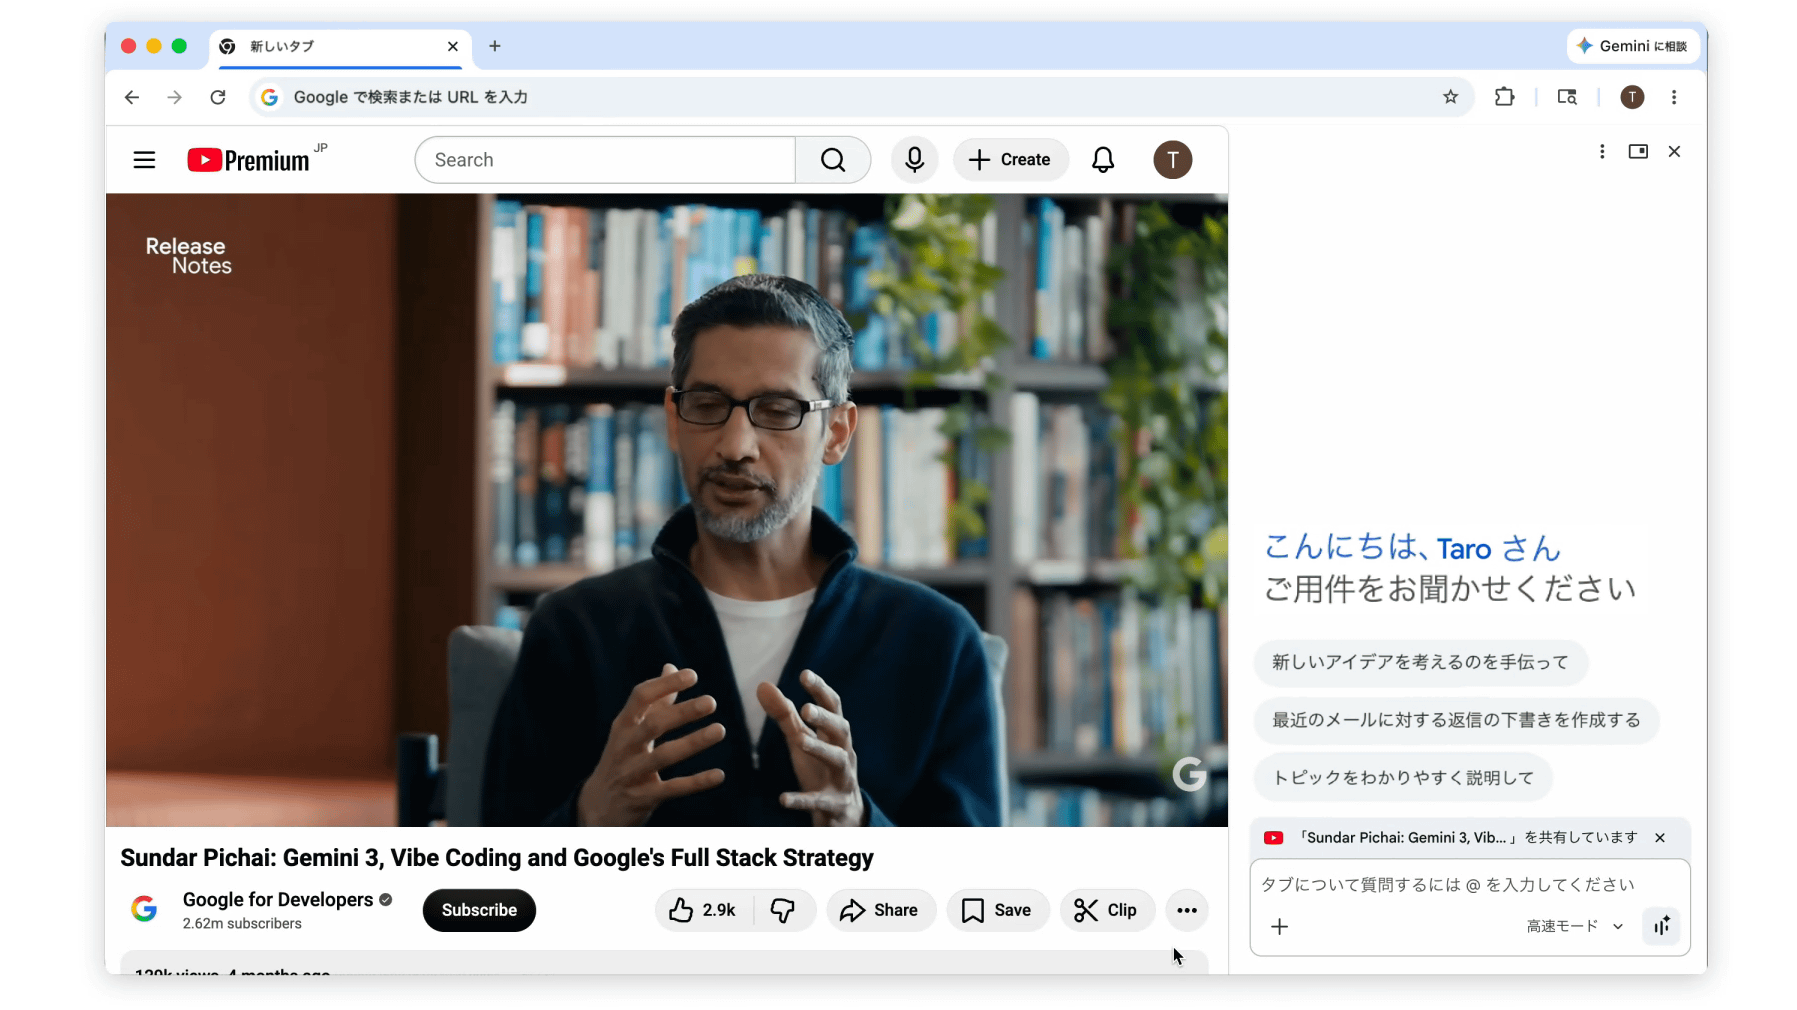
Task: Subscribe to Google for Developers
Action: pos(479,910)
